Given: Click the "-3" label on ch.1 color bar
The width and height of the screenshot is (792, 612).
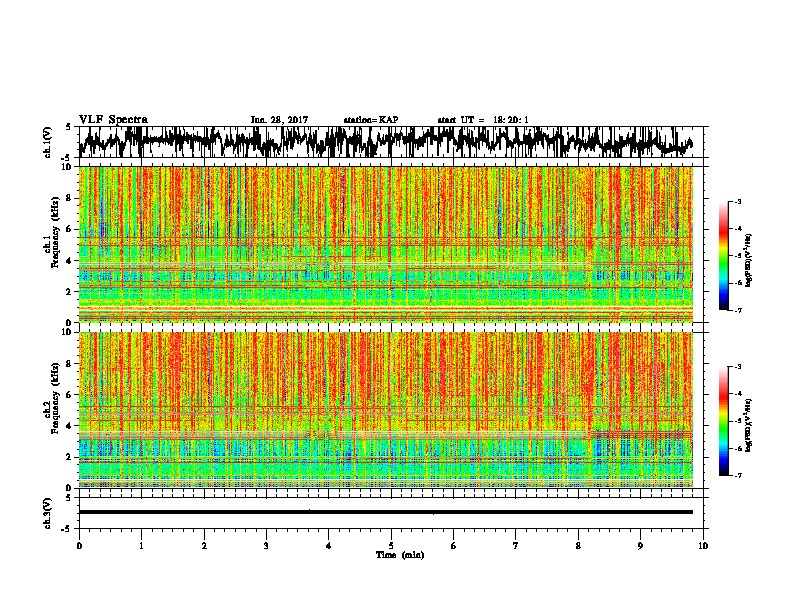Looking at the screenshot, I should (737, 202).
